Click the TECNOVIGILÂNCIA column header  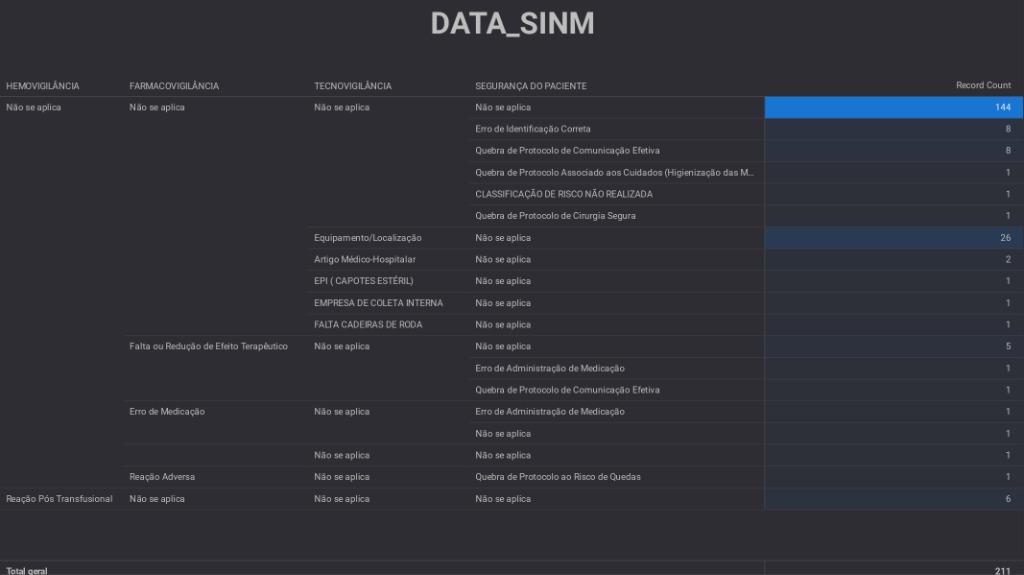(353, 86)
